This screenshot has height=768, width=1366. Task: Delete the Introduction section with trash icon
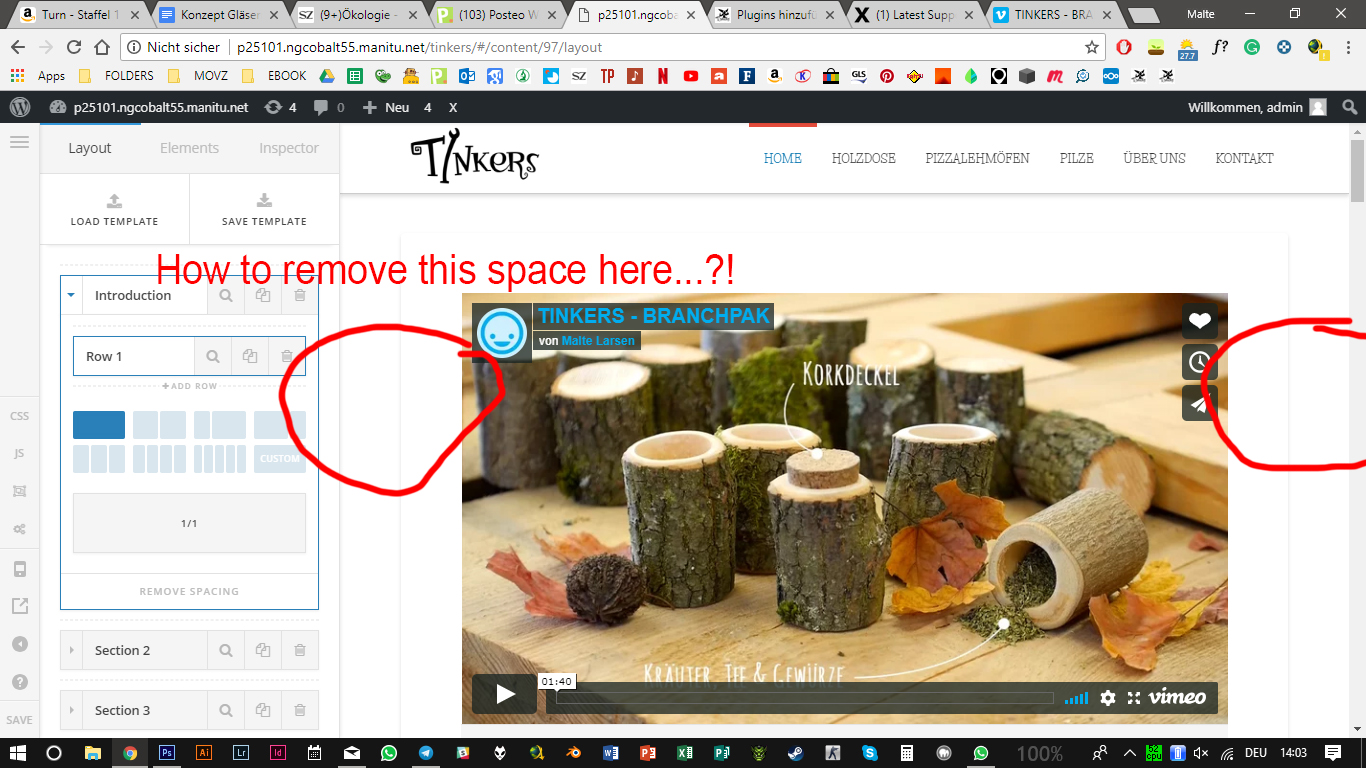pyautogui.click(x=300, y=295)
